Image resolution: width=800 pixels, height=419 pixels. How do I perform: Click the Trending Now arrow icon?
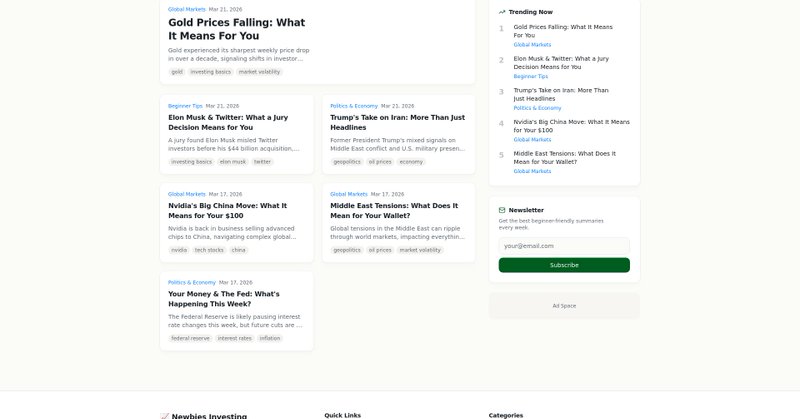click(x=502, y=12)
